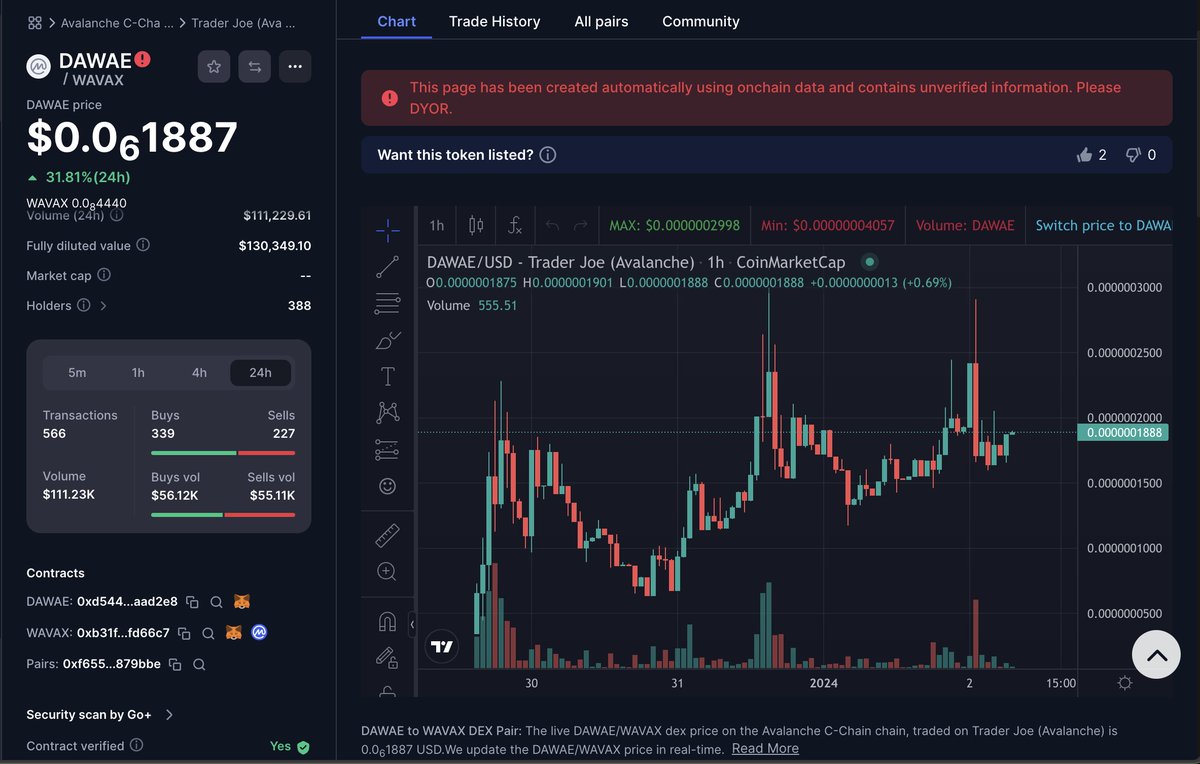Open Trader Joe (Avalanche) breadcrumb
Image resolution: width=1200 pixels, height=764 pixels.
(245, 22)
